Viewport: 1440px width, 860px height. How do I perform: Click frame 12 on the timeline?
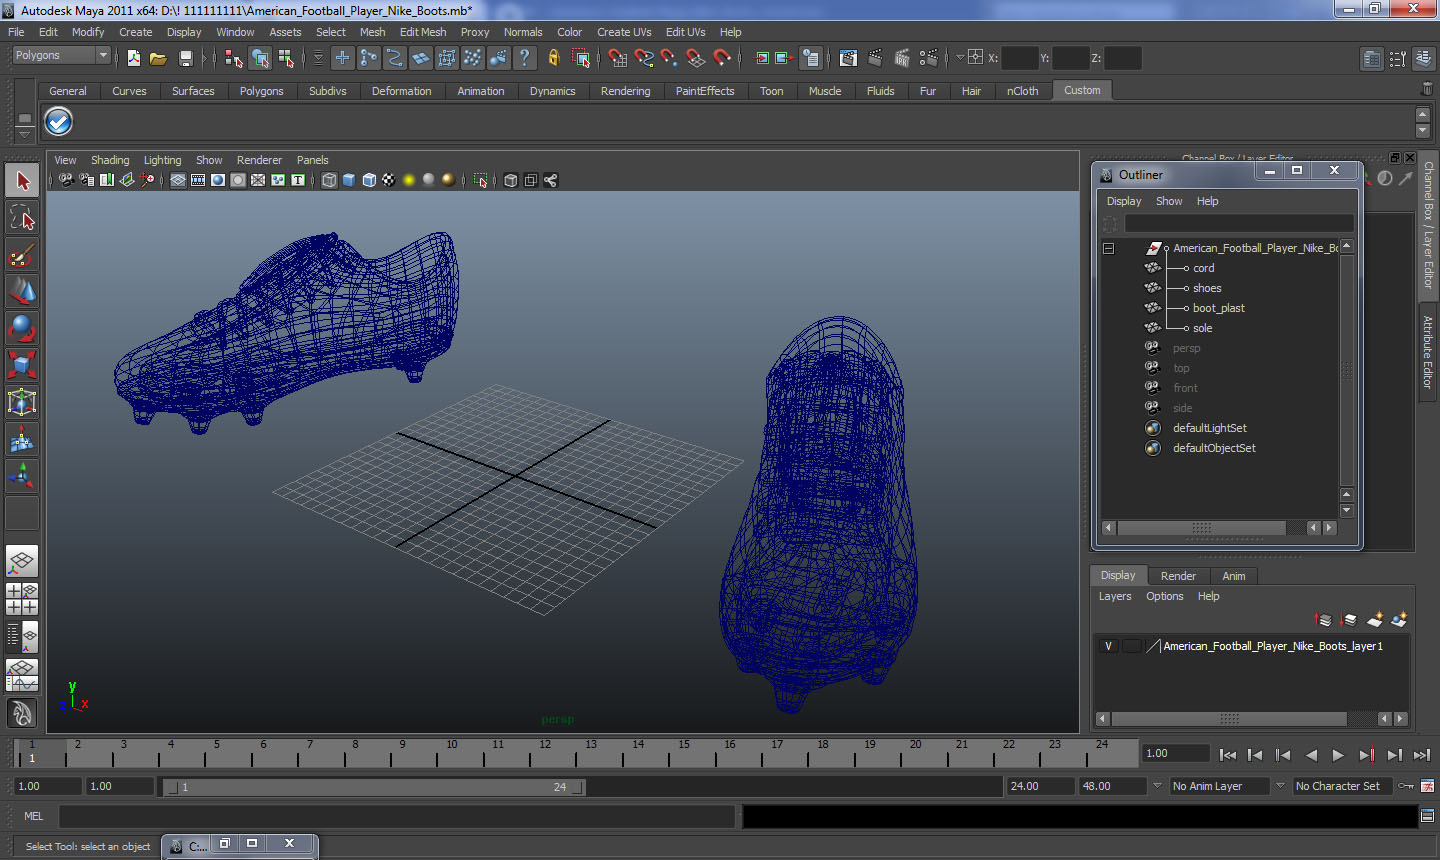(x=544, y=752)
